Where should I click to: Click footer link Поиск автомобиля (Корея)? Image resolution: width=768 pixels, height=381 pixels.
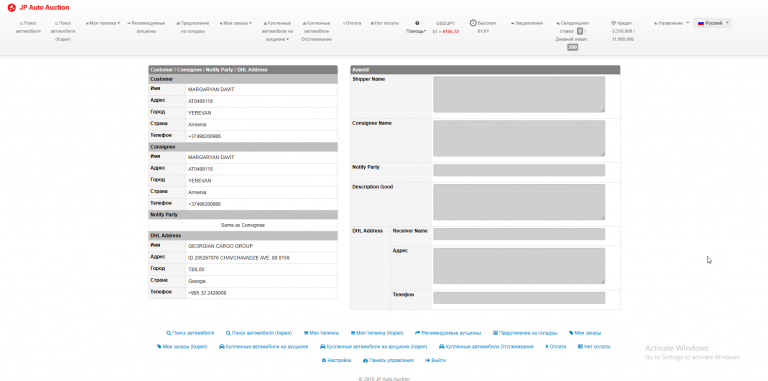point(259,333)
